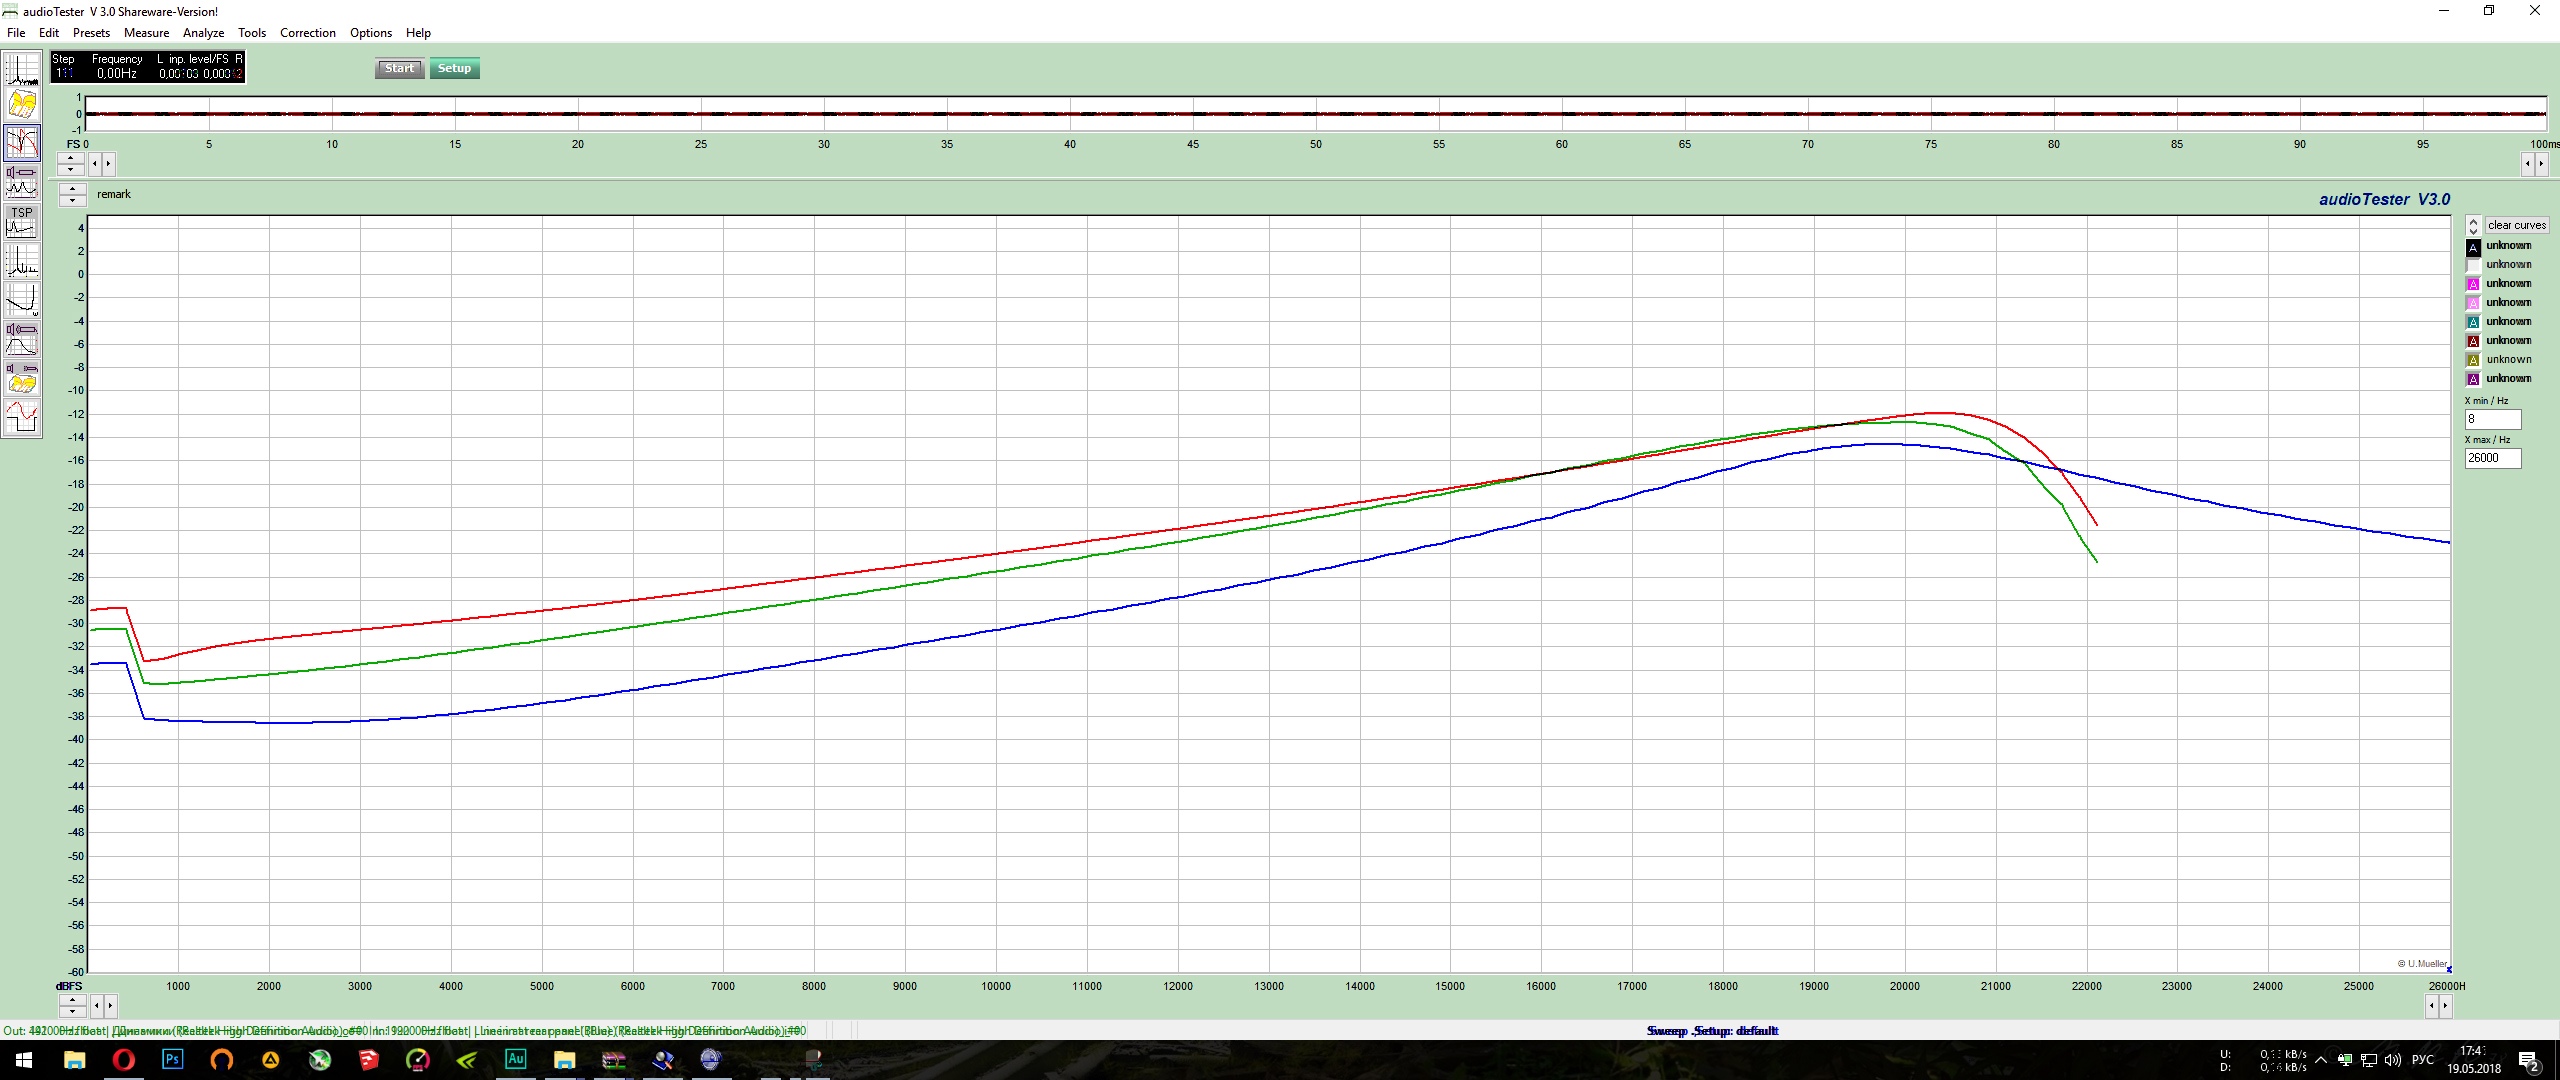Toggle the black curve A visibility box
This screenshot has width=2560, height=1080.
(x=2473, y=247)
